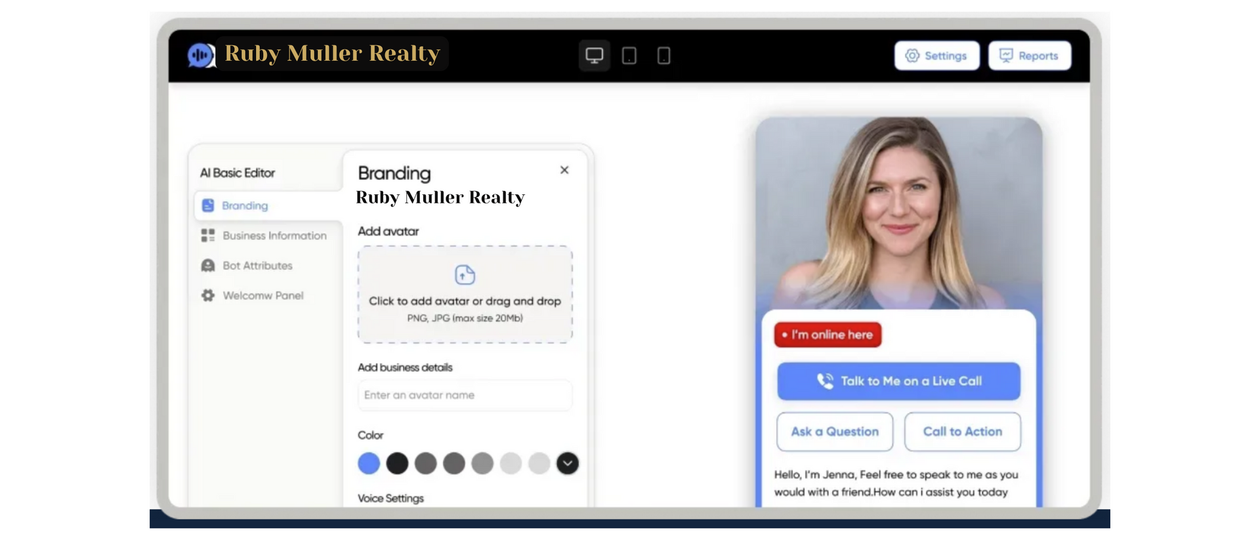The height and width of the screenshot is (540, 1260).
Task: Click the Business Information grid icon
Action: [208, 236]
